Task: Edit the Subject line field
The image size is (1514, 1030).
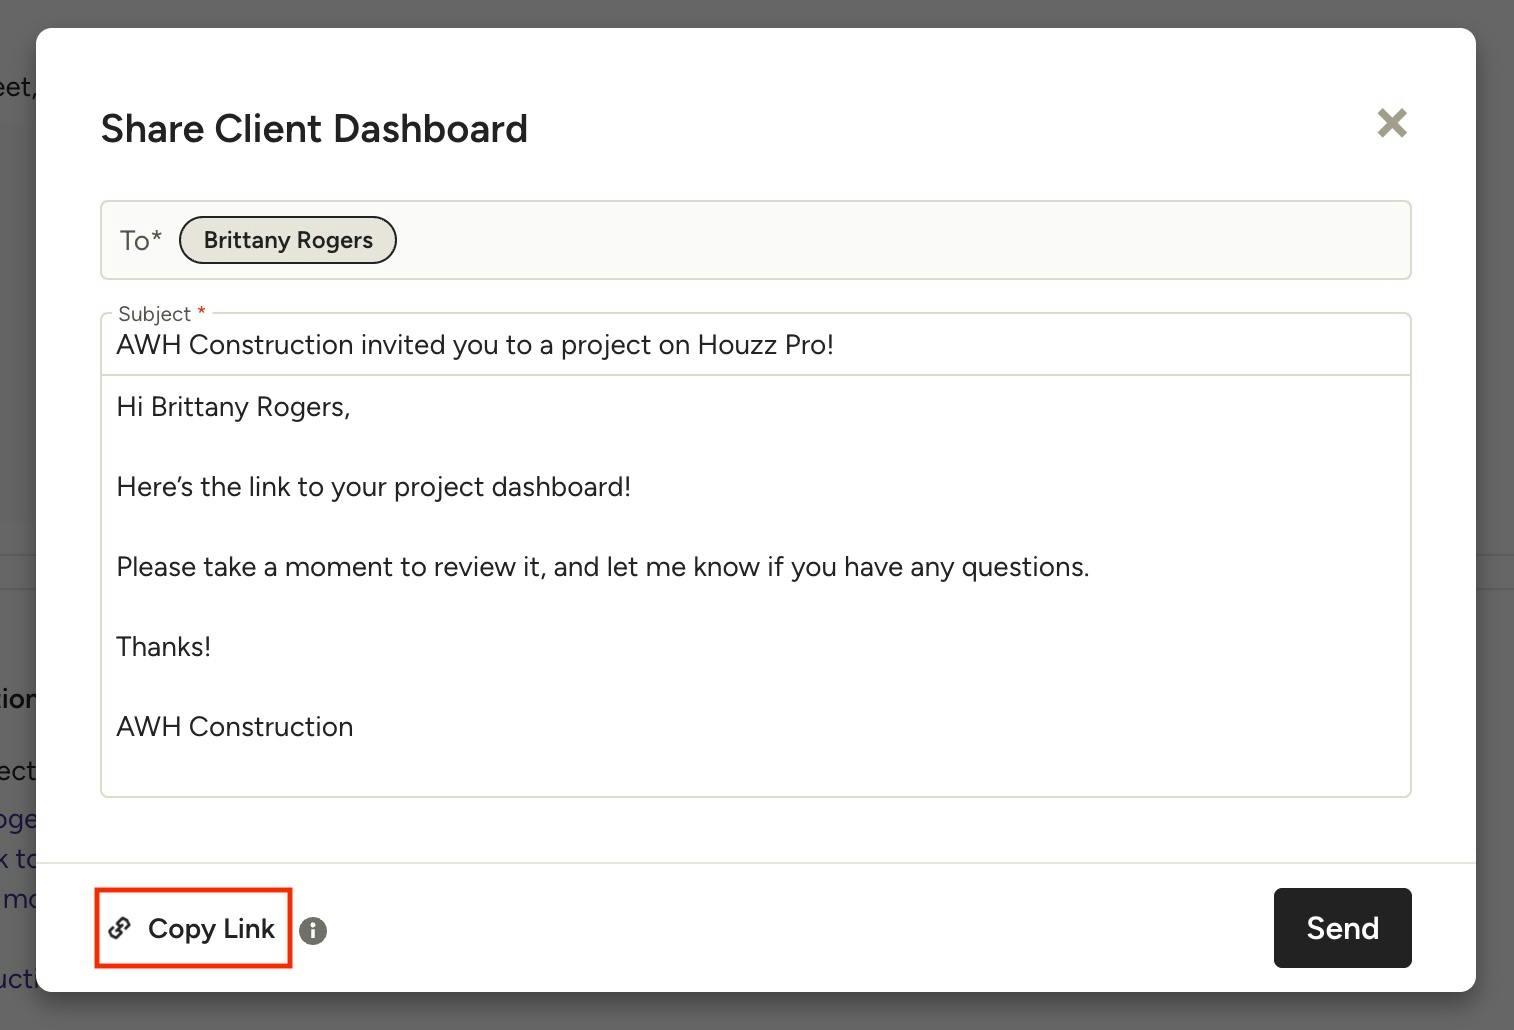Action: point(756,345)
